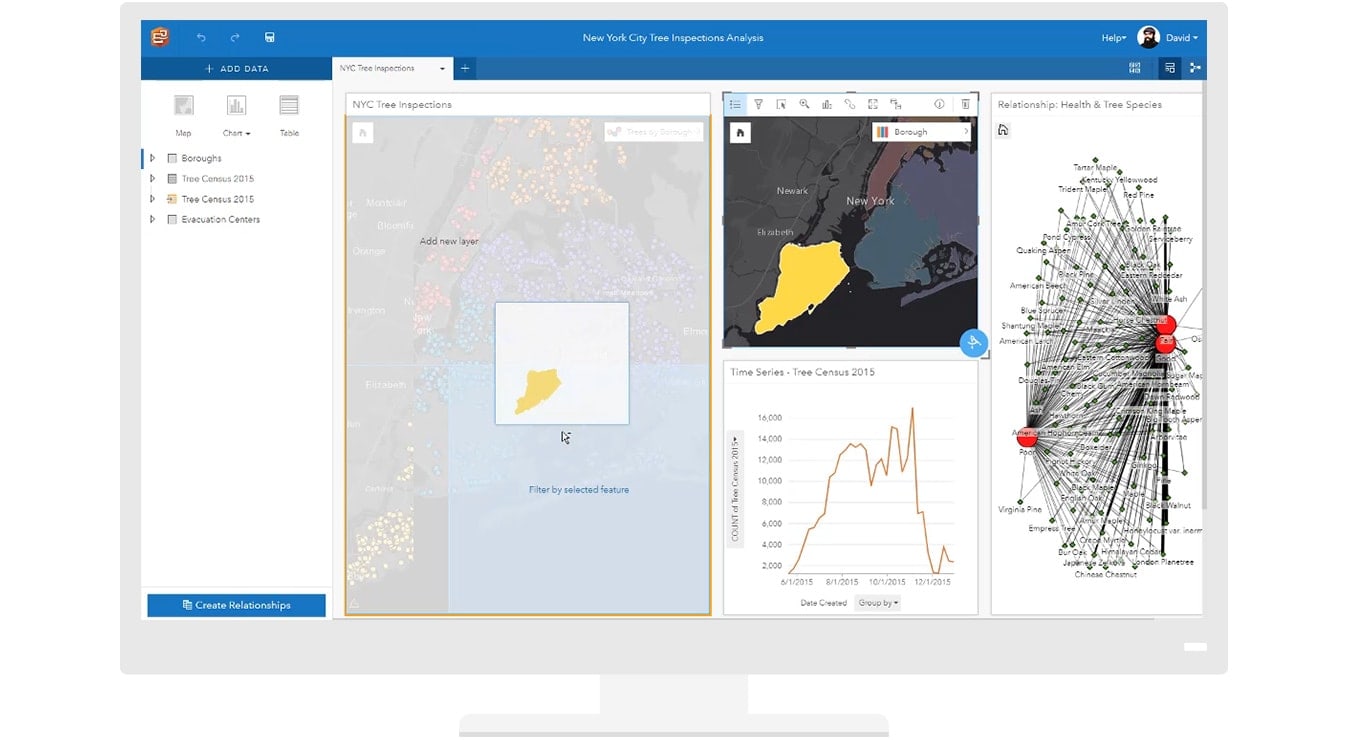Click the red Poor health node

pos(1027,436)
